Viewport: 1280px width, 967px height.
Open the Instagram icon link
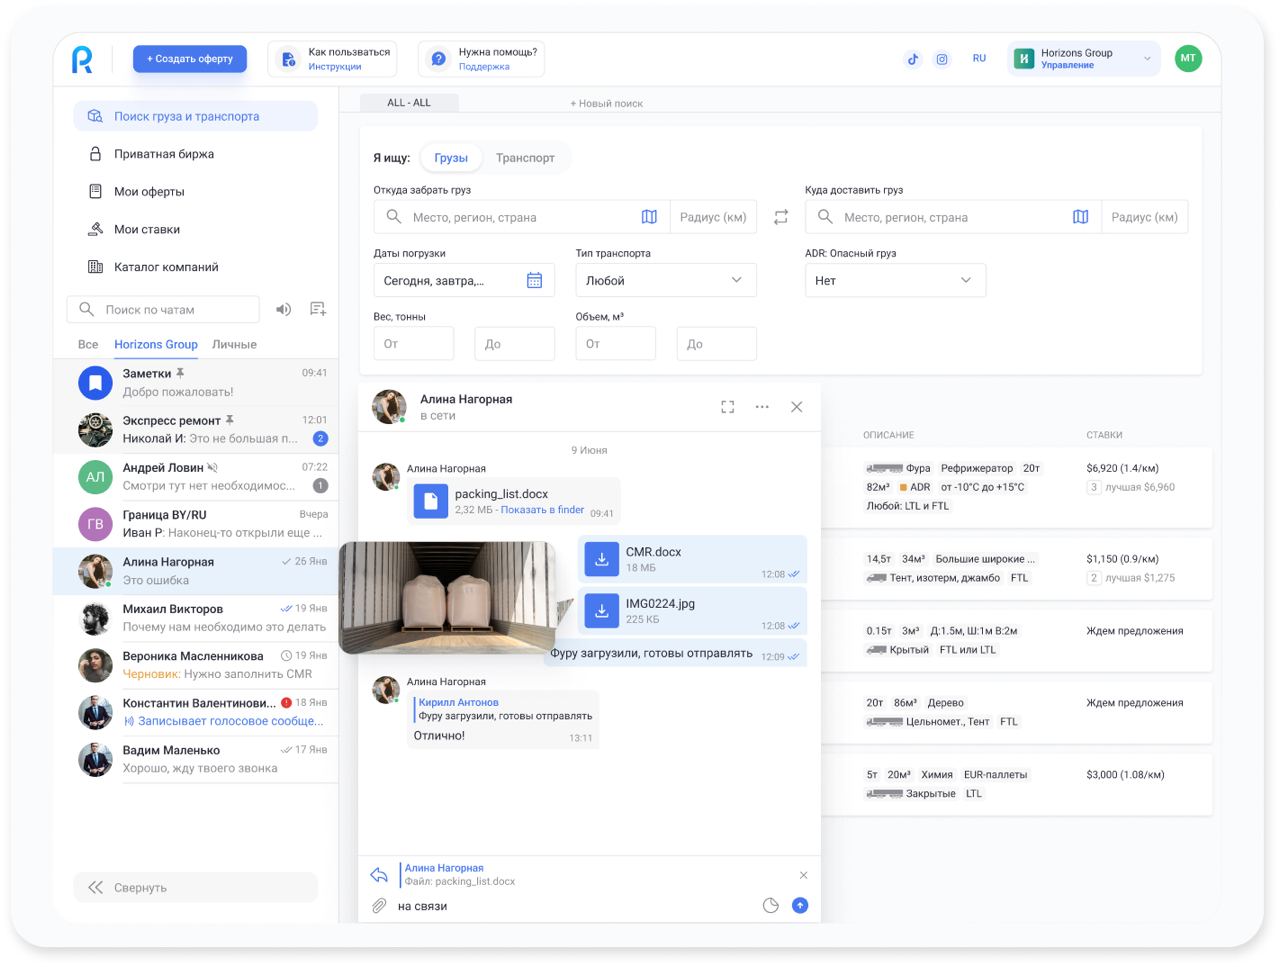click(942, 59)
